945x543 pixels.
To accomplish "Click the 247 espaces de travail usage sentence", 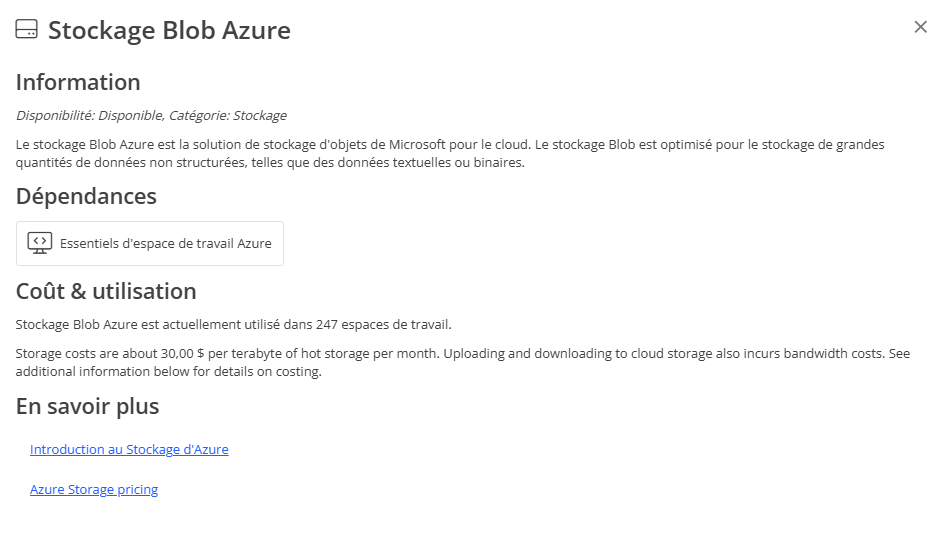I will point(234,324).
